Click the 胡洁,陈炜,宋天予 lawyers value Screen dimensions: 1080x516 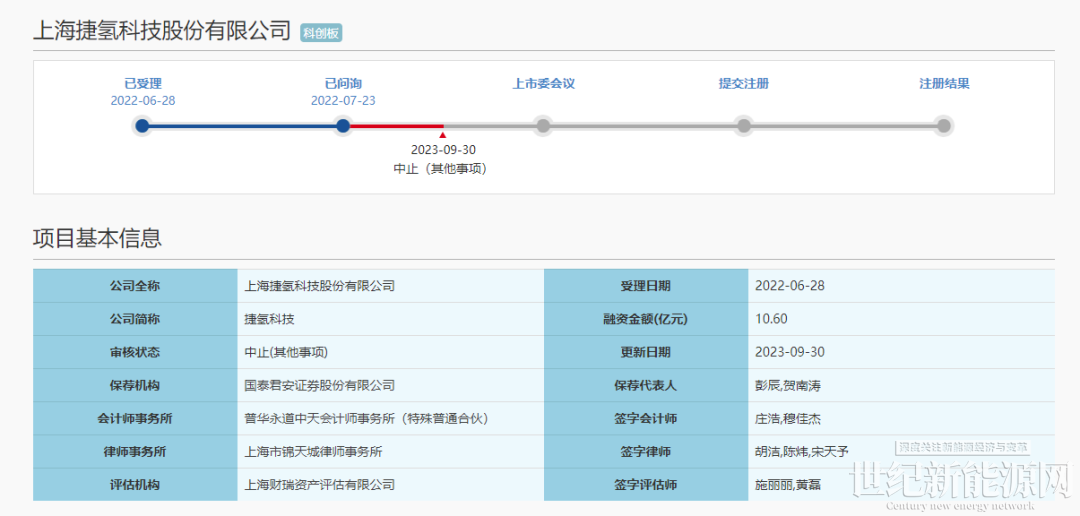pyautogui.click(x=802, y=452)
